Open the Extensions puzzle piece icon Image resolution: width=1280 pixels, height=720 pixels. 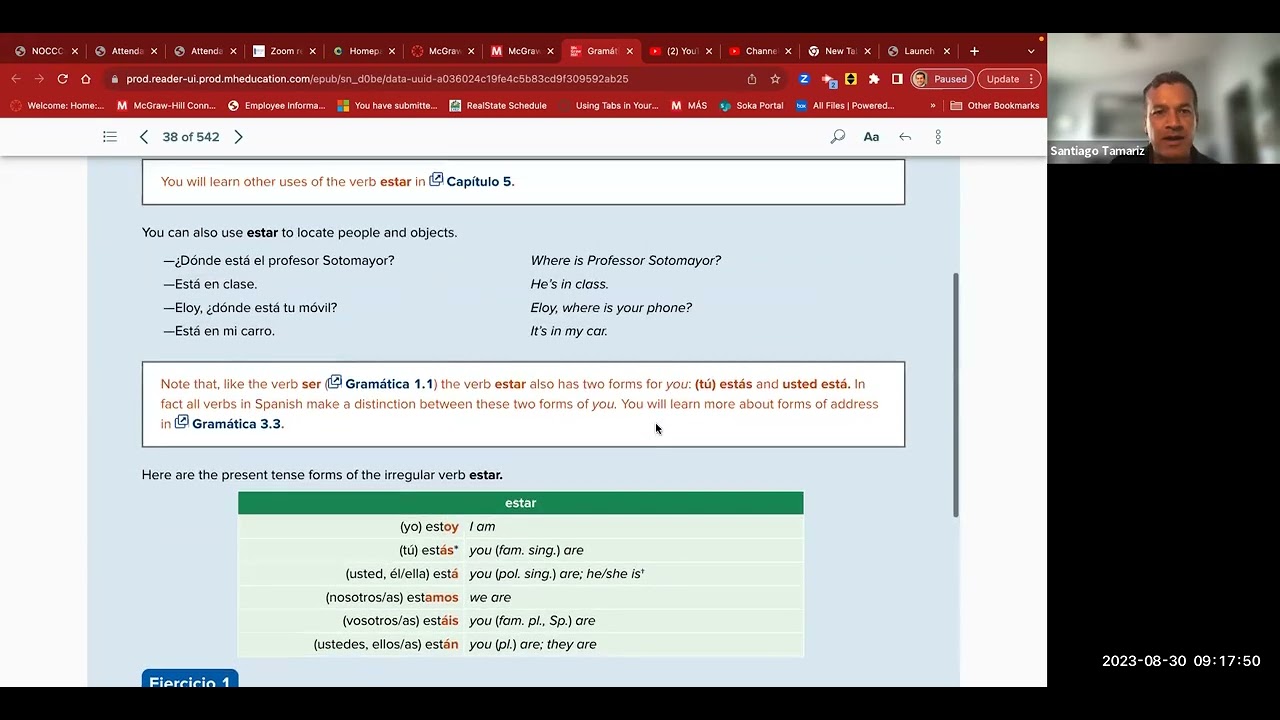coord(874,79)
